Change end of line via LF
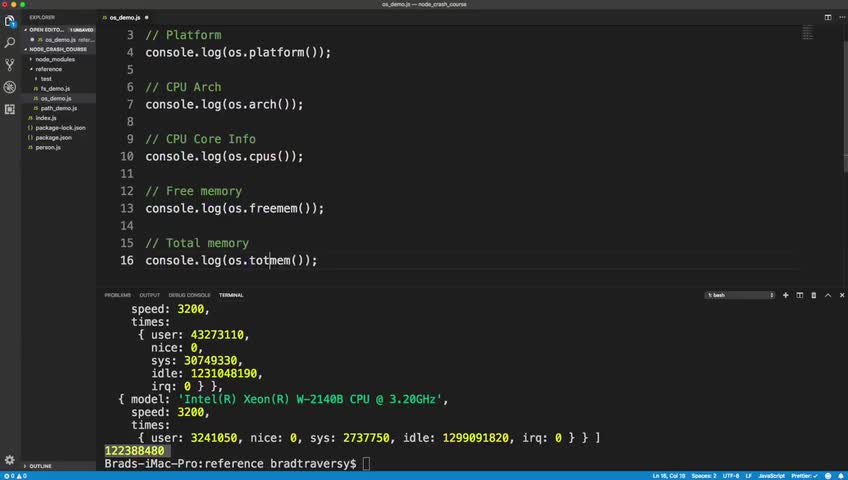 coord(748,476)
